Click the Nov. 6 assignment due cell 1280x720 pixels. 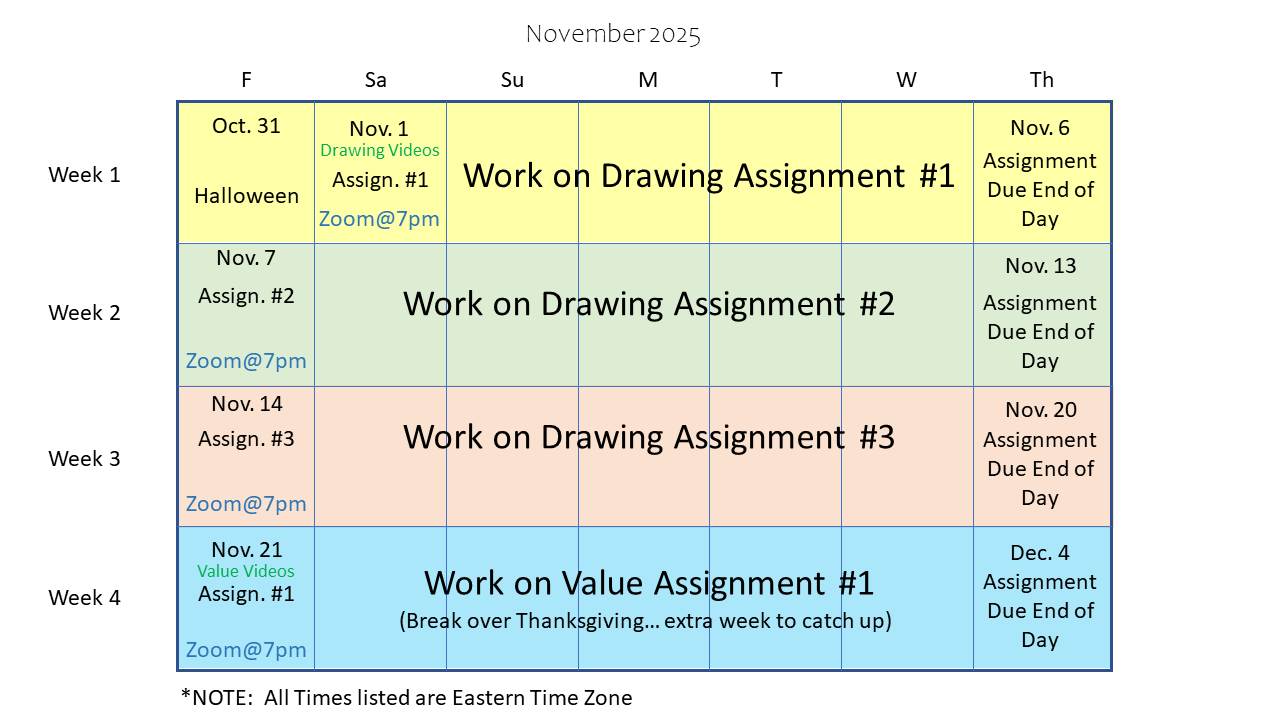pyautogui.click(x=1040, y=175)
